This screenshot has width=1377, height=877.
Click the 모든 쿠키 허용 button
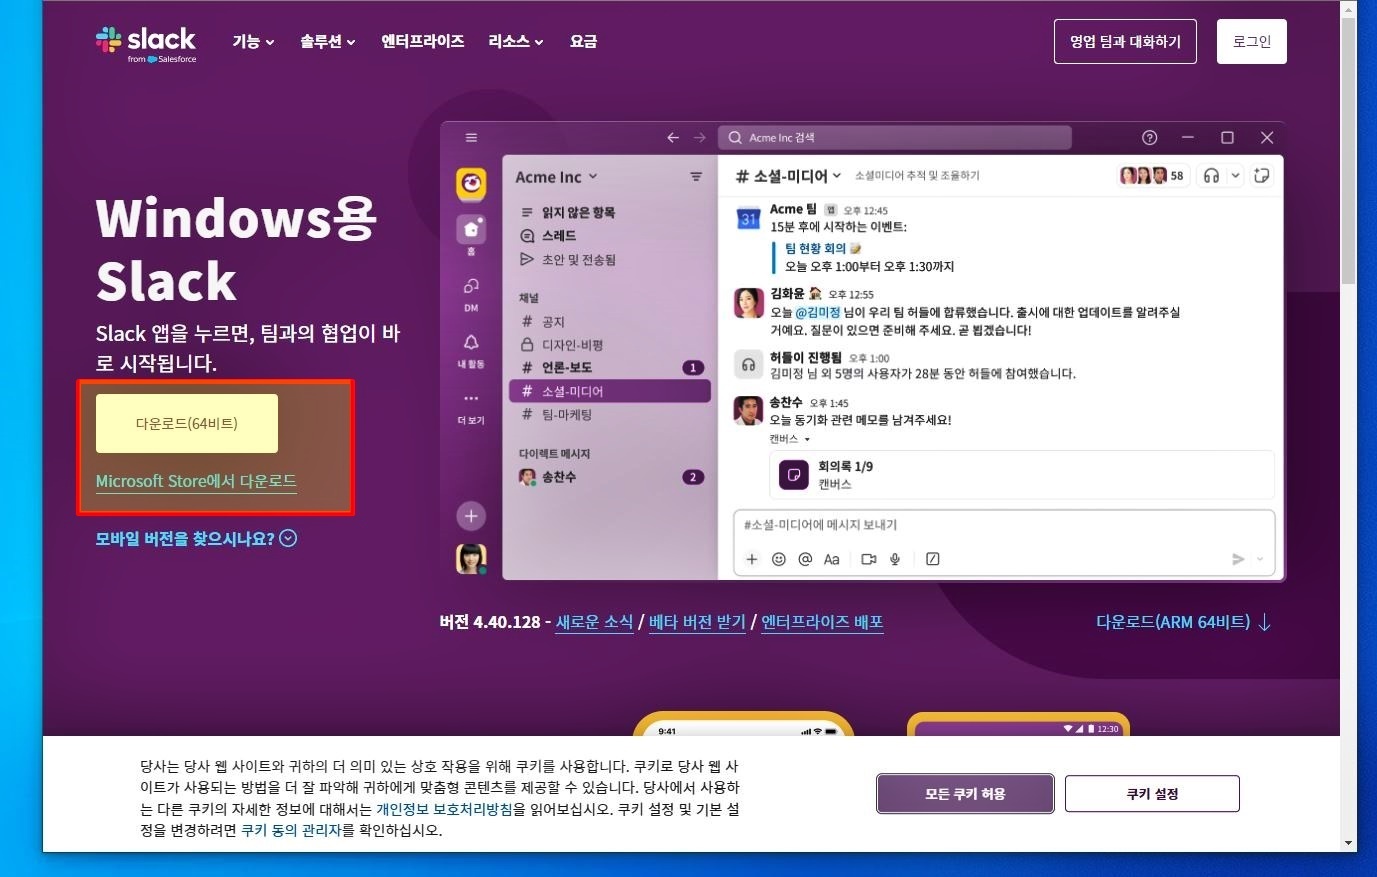tap(965, 794)
